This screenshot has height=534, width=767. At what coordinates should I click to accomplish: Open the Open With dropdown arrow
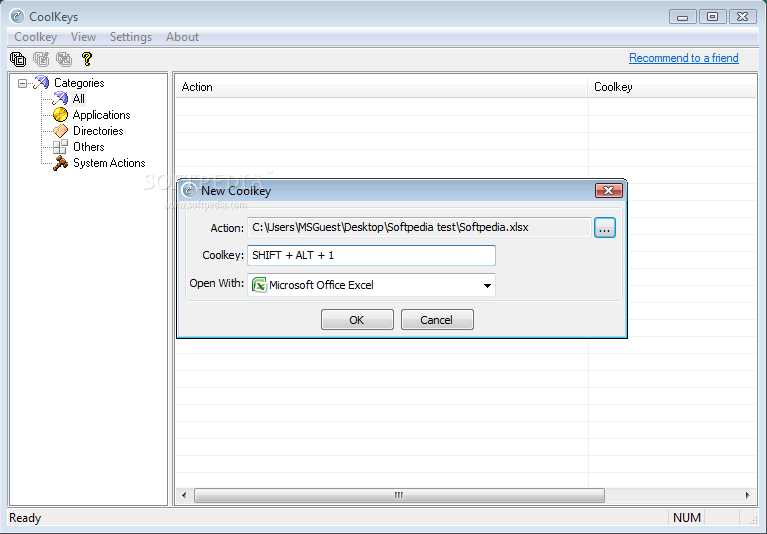pos(487,286)
